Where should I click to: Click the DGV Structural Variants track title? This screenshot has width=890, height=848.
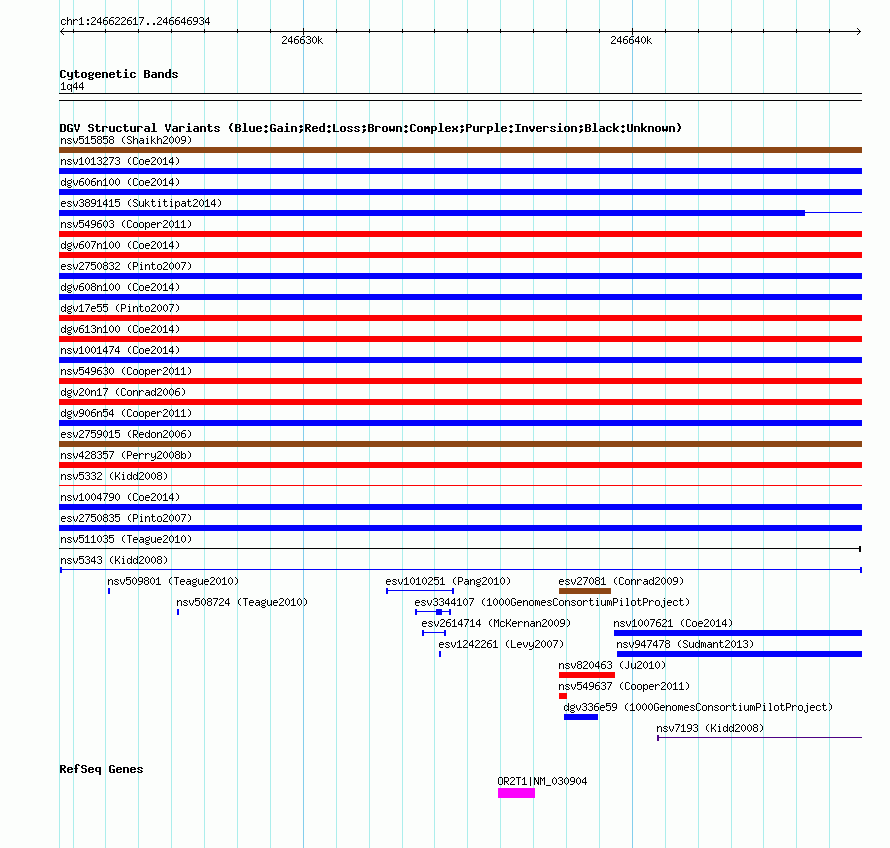[371, 128]
